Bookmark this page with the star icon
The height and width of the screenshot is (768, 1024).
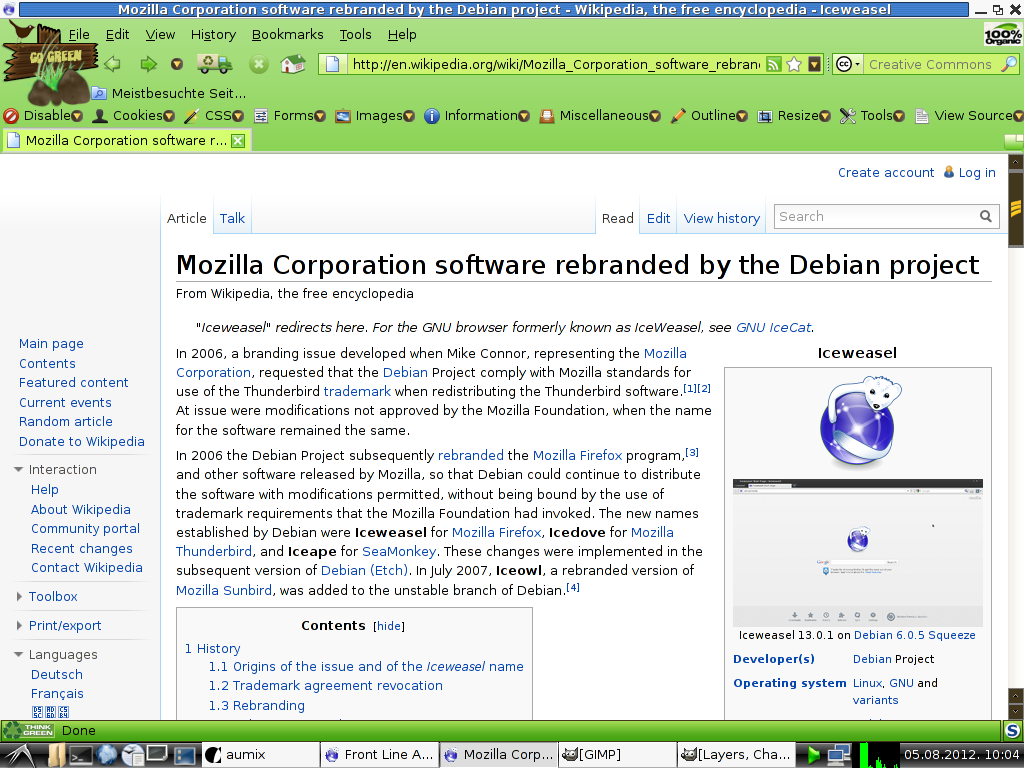coord(794,64)
